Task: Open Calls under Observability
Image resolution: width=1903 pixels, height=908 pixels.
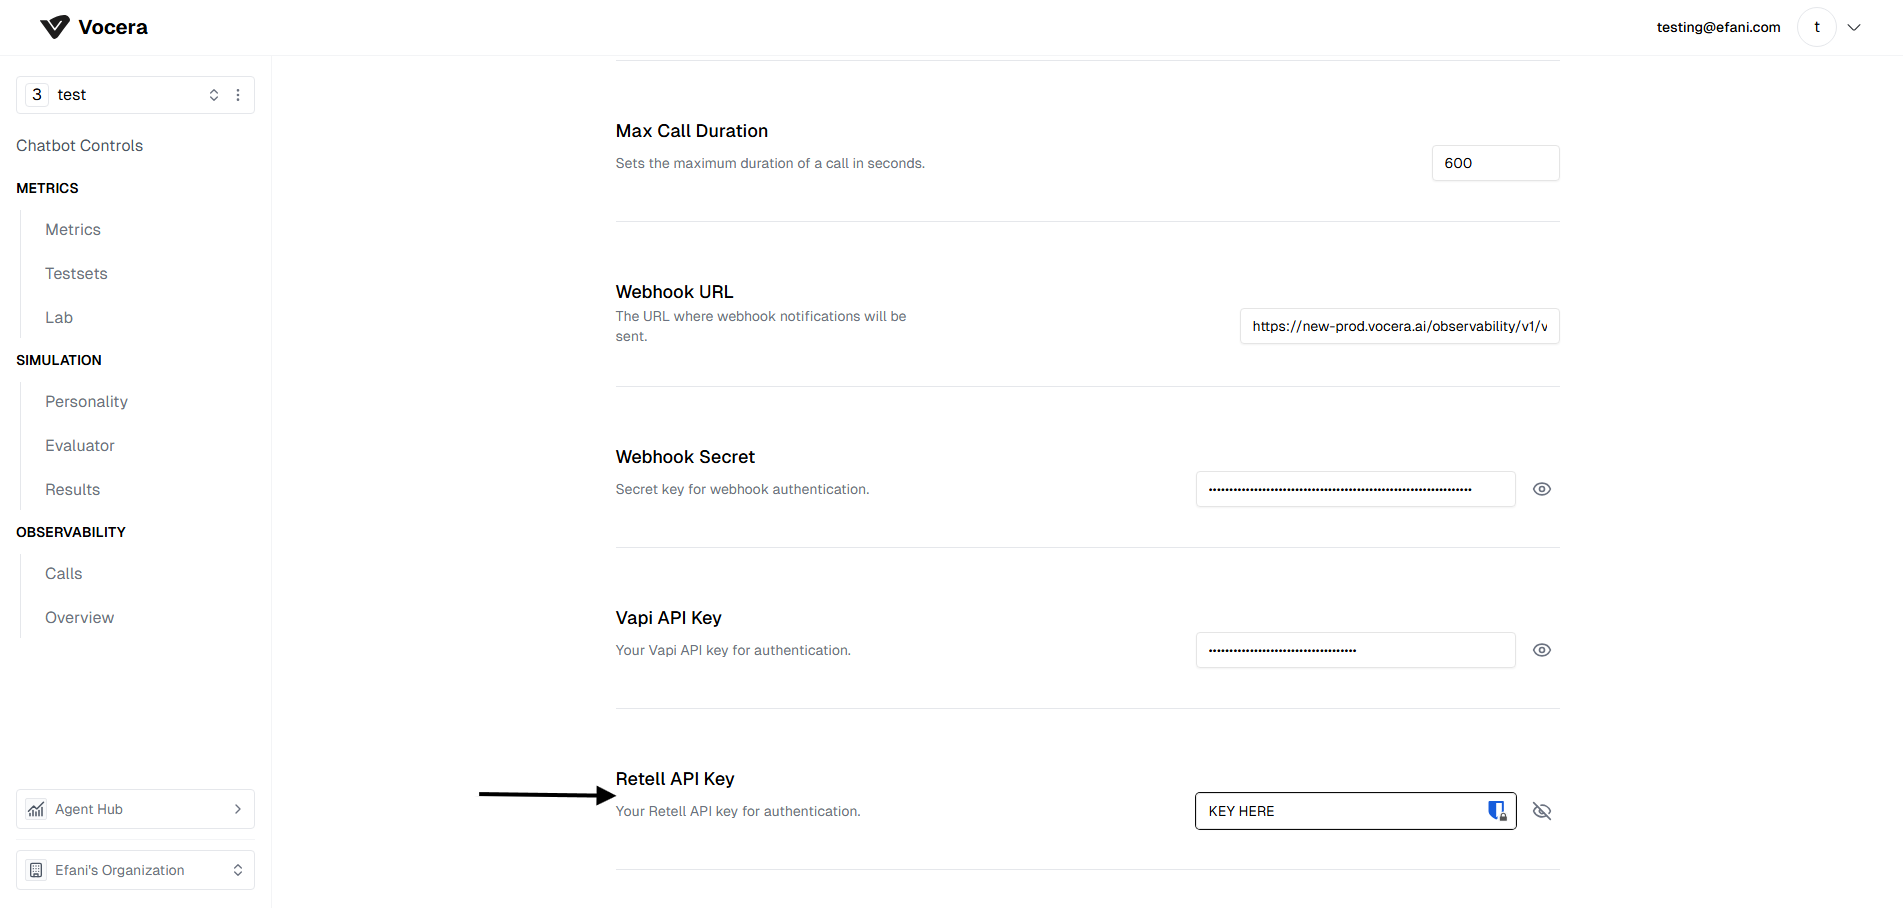Action: pos(64,574)
